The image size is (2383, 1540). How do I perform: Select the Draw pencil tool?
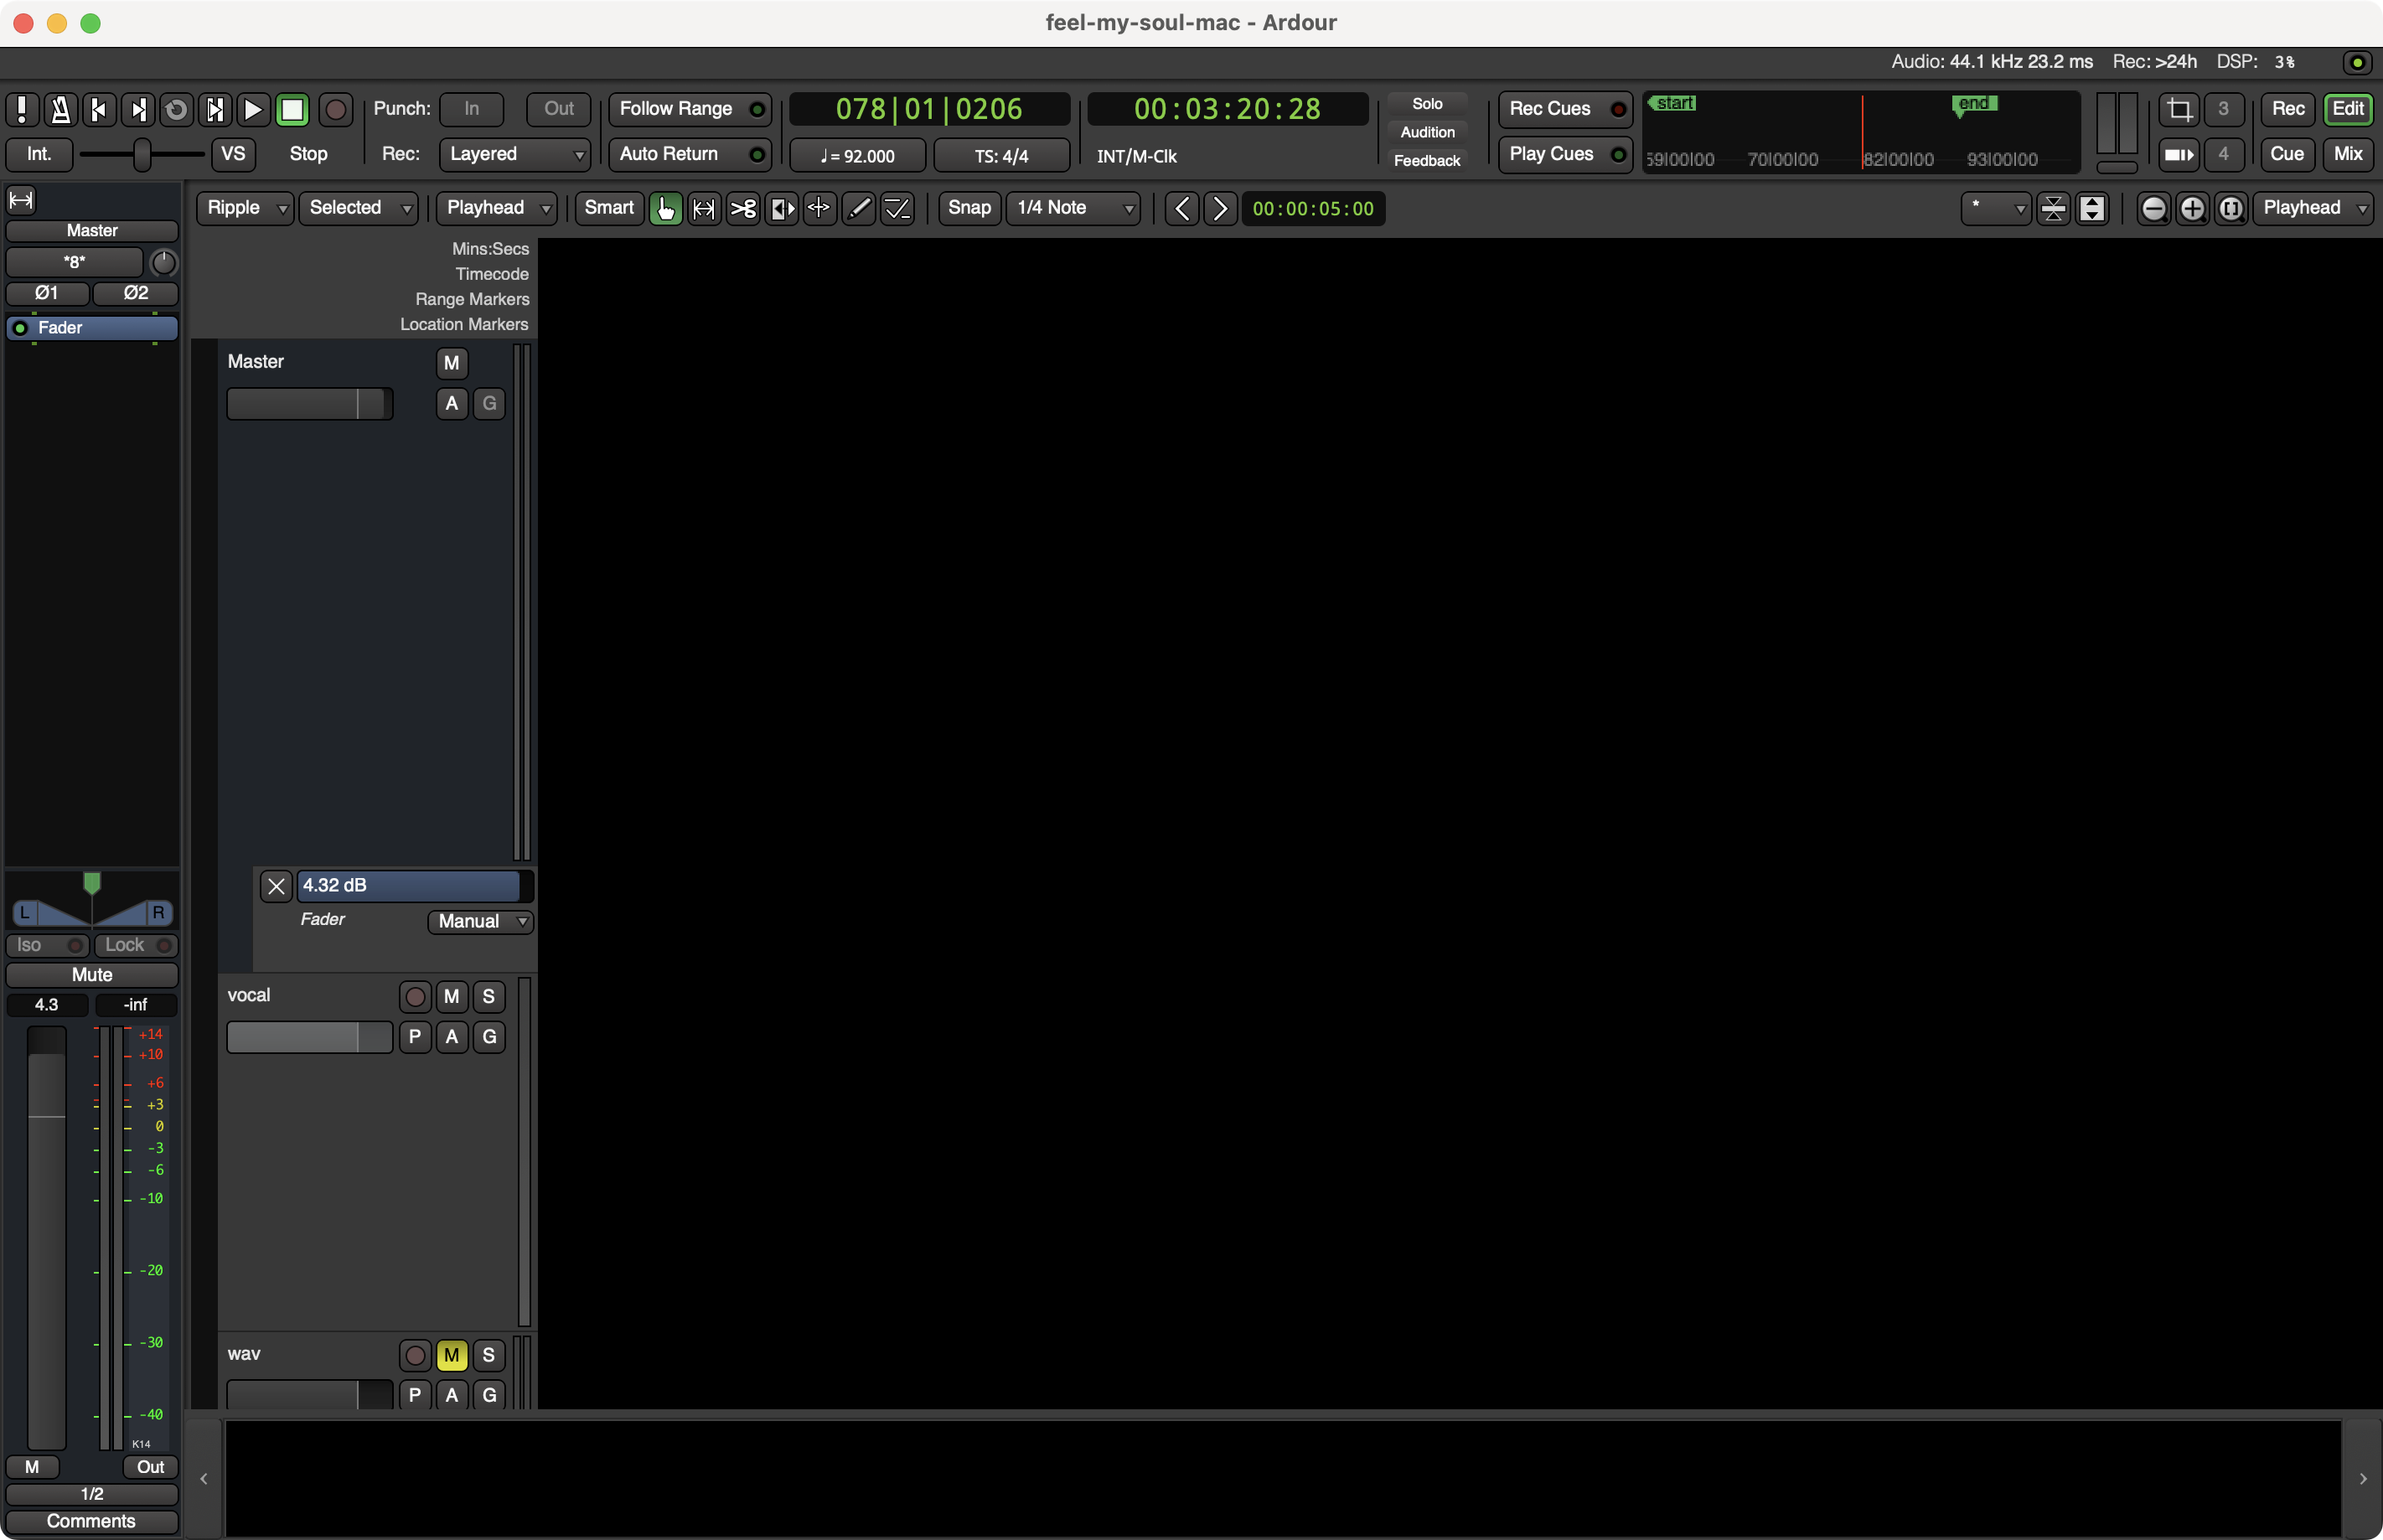[x=859, y=208]
